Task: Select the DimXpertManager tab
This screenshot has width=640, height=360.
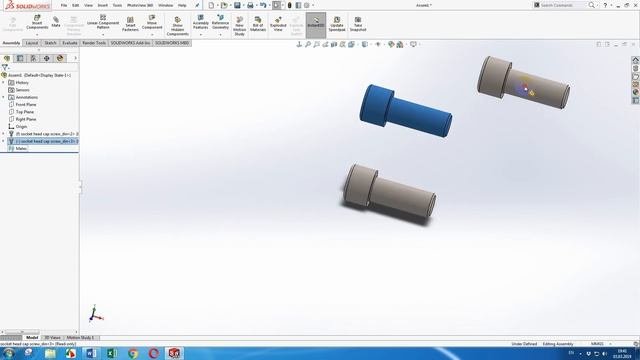Action: 47,58
